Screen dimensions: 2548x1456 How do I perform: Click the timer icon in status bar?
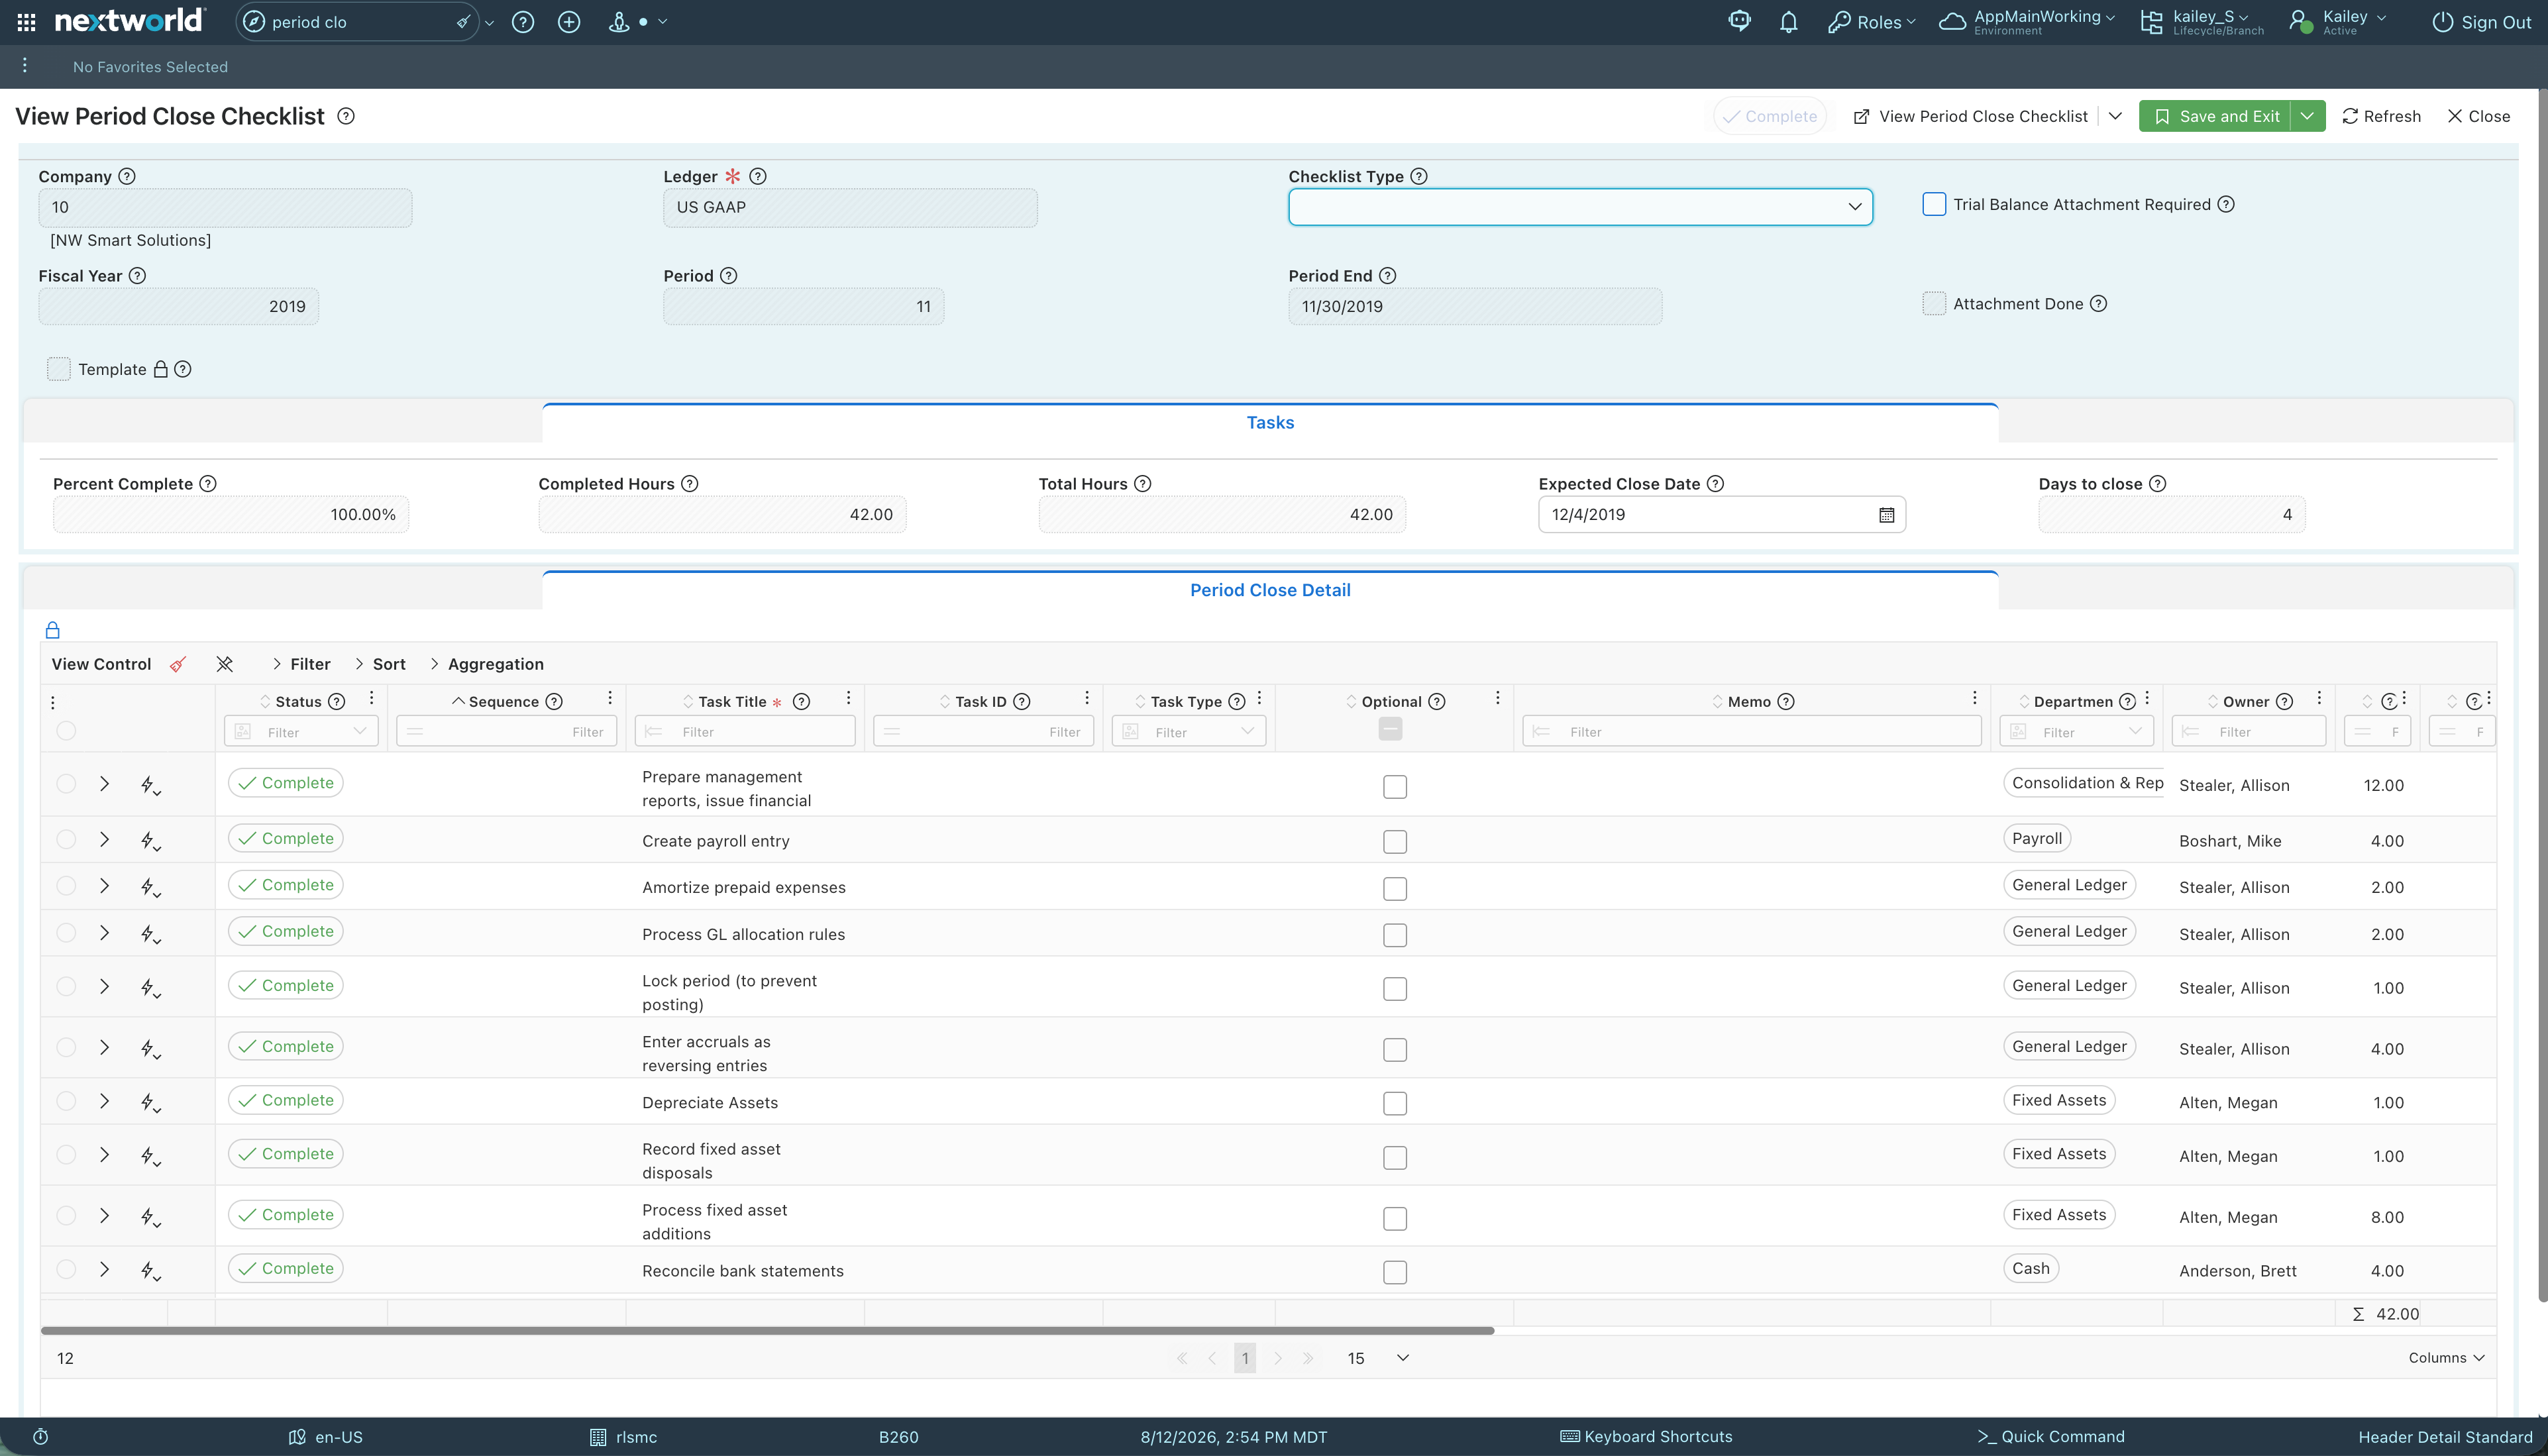tap(41, 1437)
